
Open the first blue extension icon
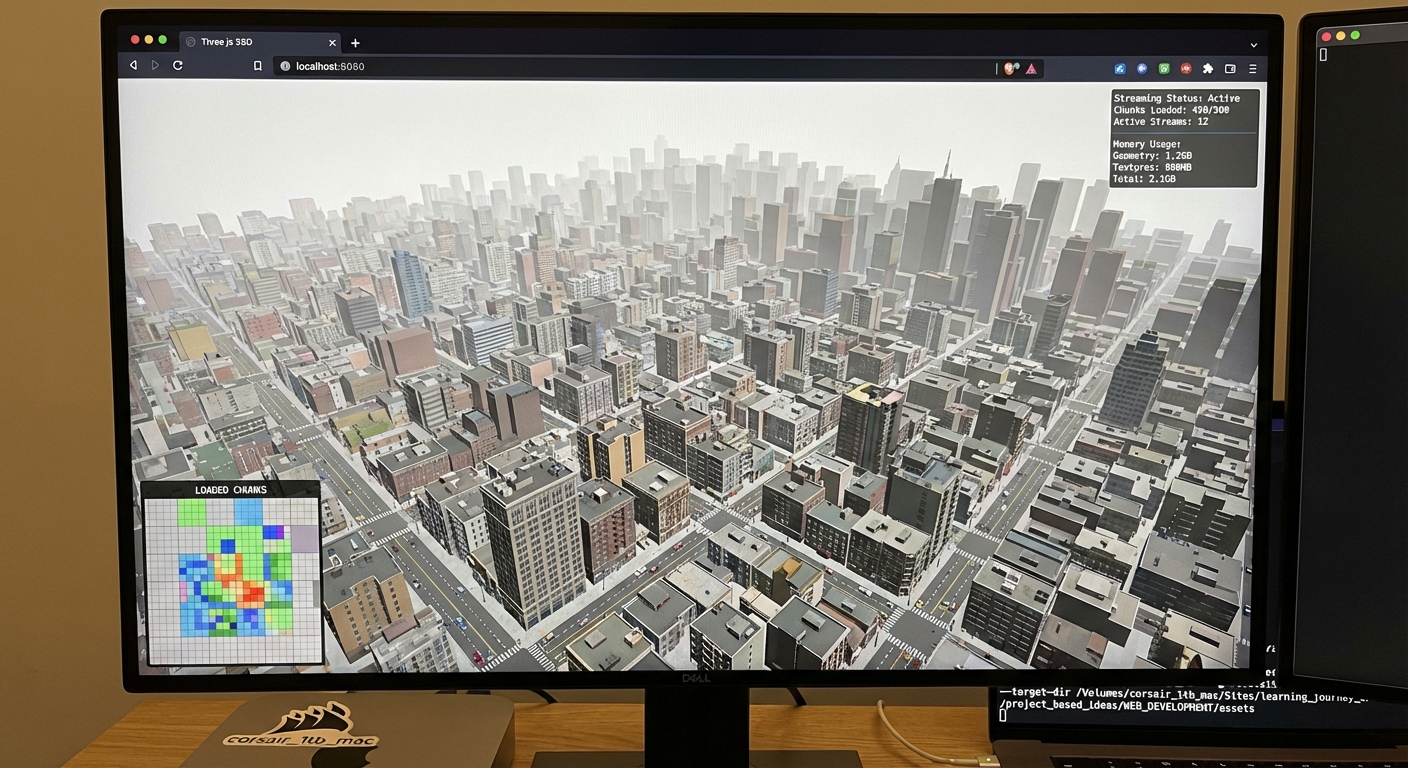click(1120, 68)
